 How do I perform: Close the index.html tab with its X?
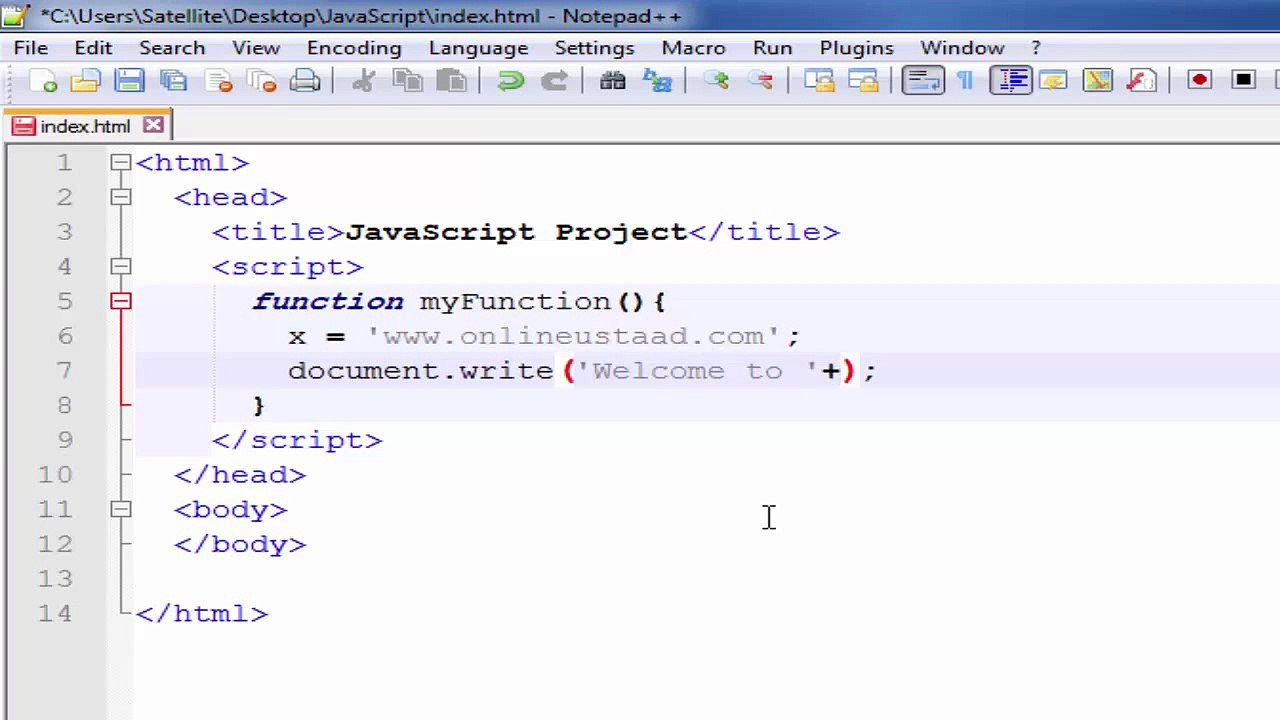153,125
